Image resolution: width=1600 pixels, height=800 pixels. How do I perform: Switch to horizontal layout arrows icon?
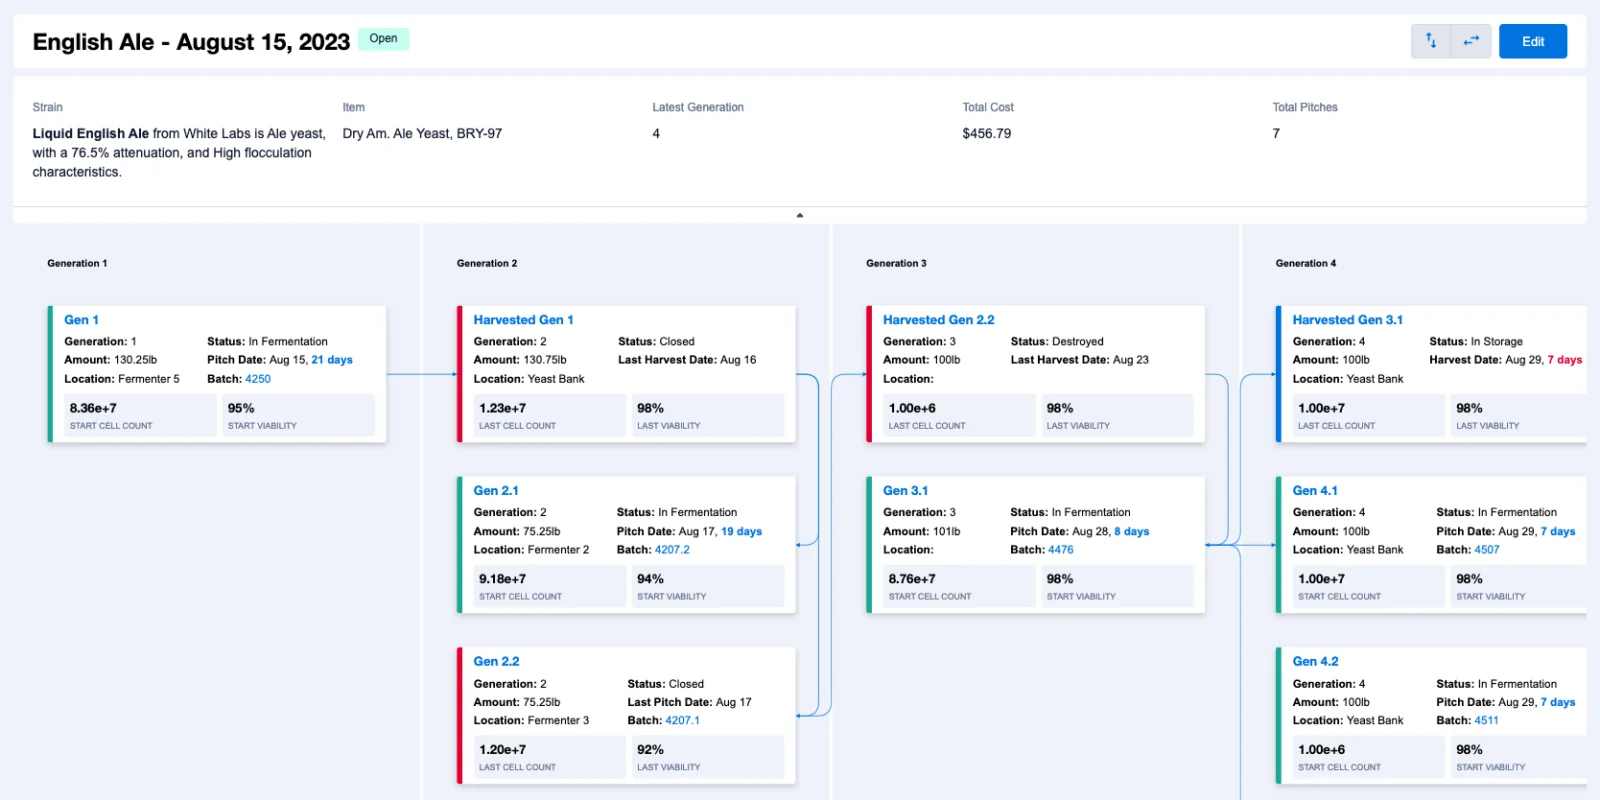coord(1471,41)
